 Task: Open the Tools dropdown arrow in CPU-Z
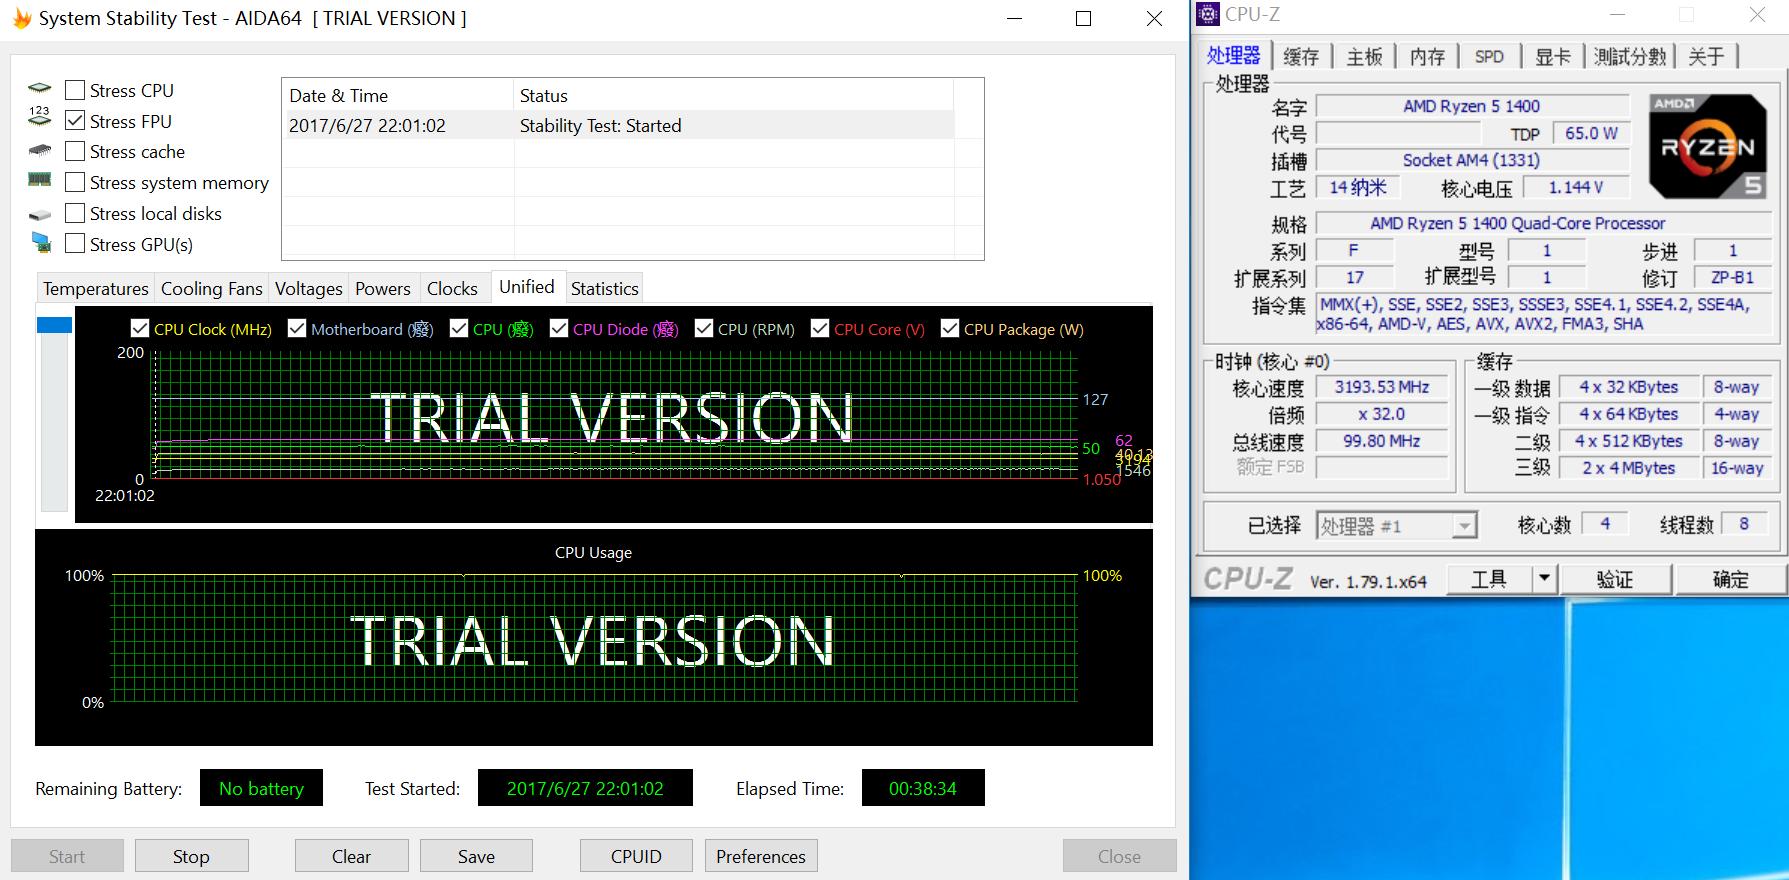[x=1544, y=579]
